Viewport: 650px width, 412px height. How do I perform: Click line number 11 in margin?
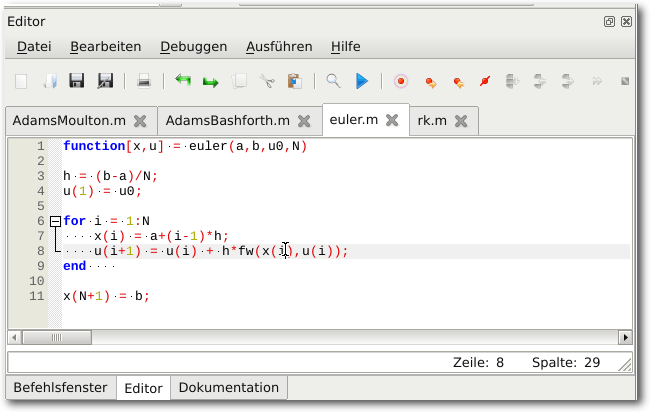(x=36, y=296)
